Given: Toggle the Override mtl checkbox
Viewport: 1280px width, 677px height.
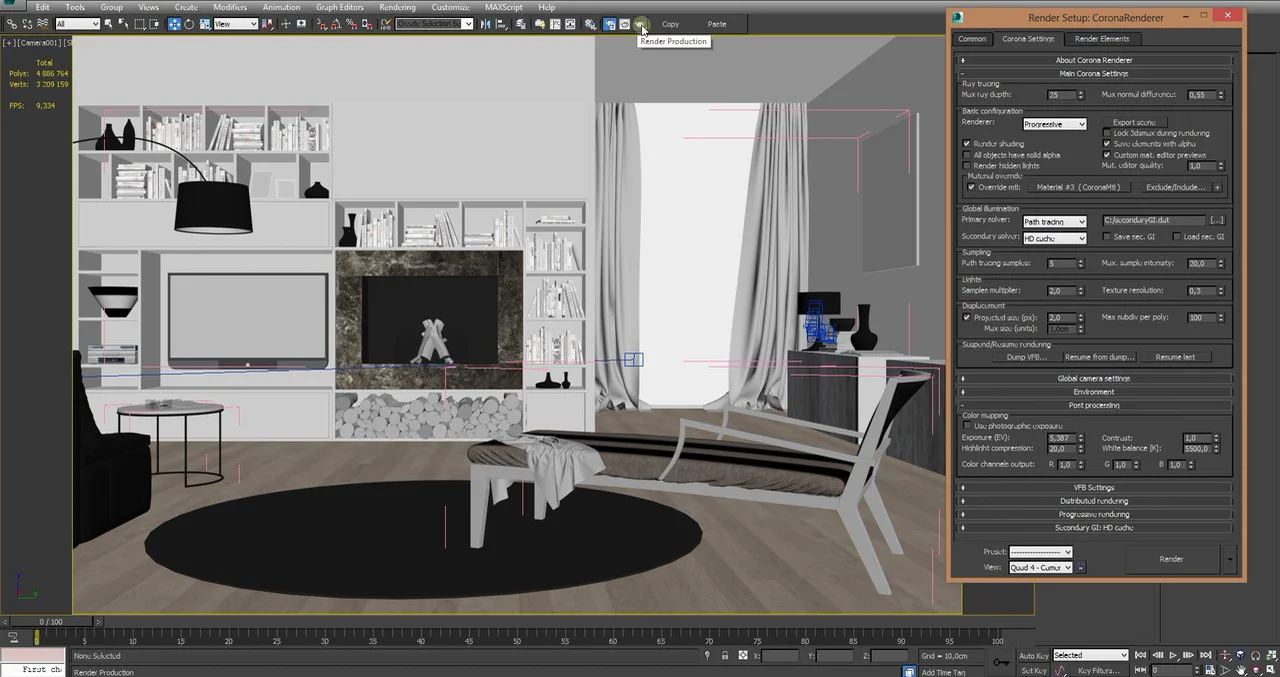Looking at the screenshot, I should 972,187.
